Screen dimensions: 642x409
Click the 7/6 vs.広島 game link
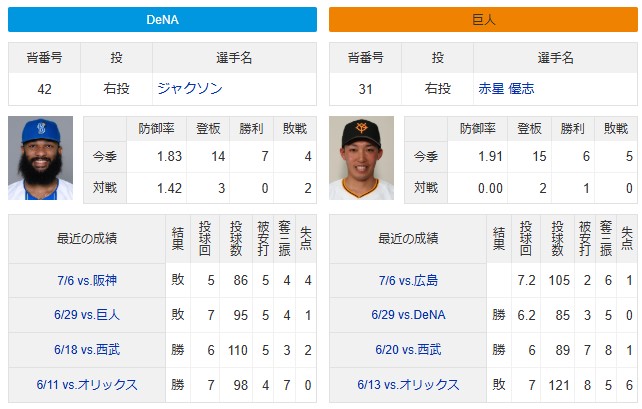point(408,280)
